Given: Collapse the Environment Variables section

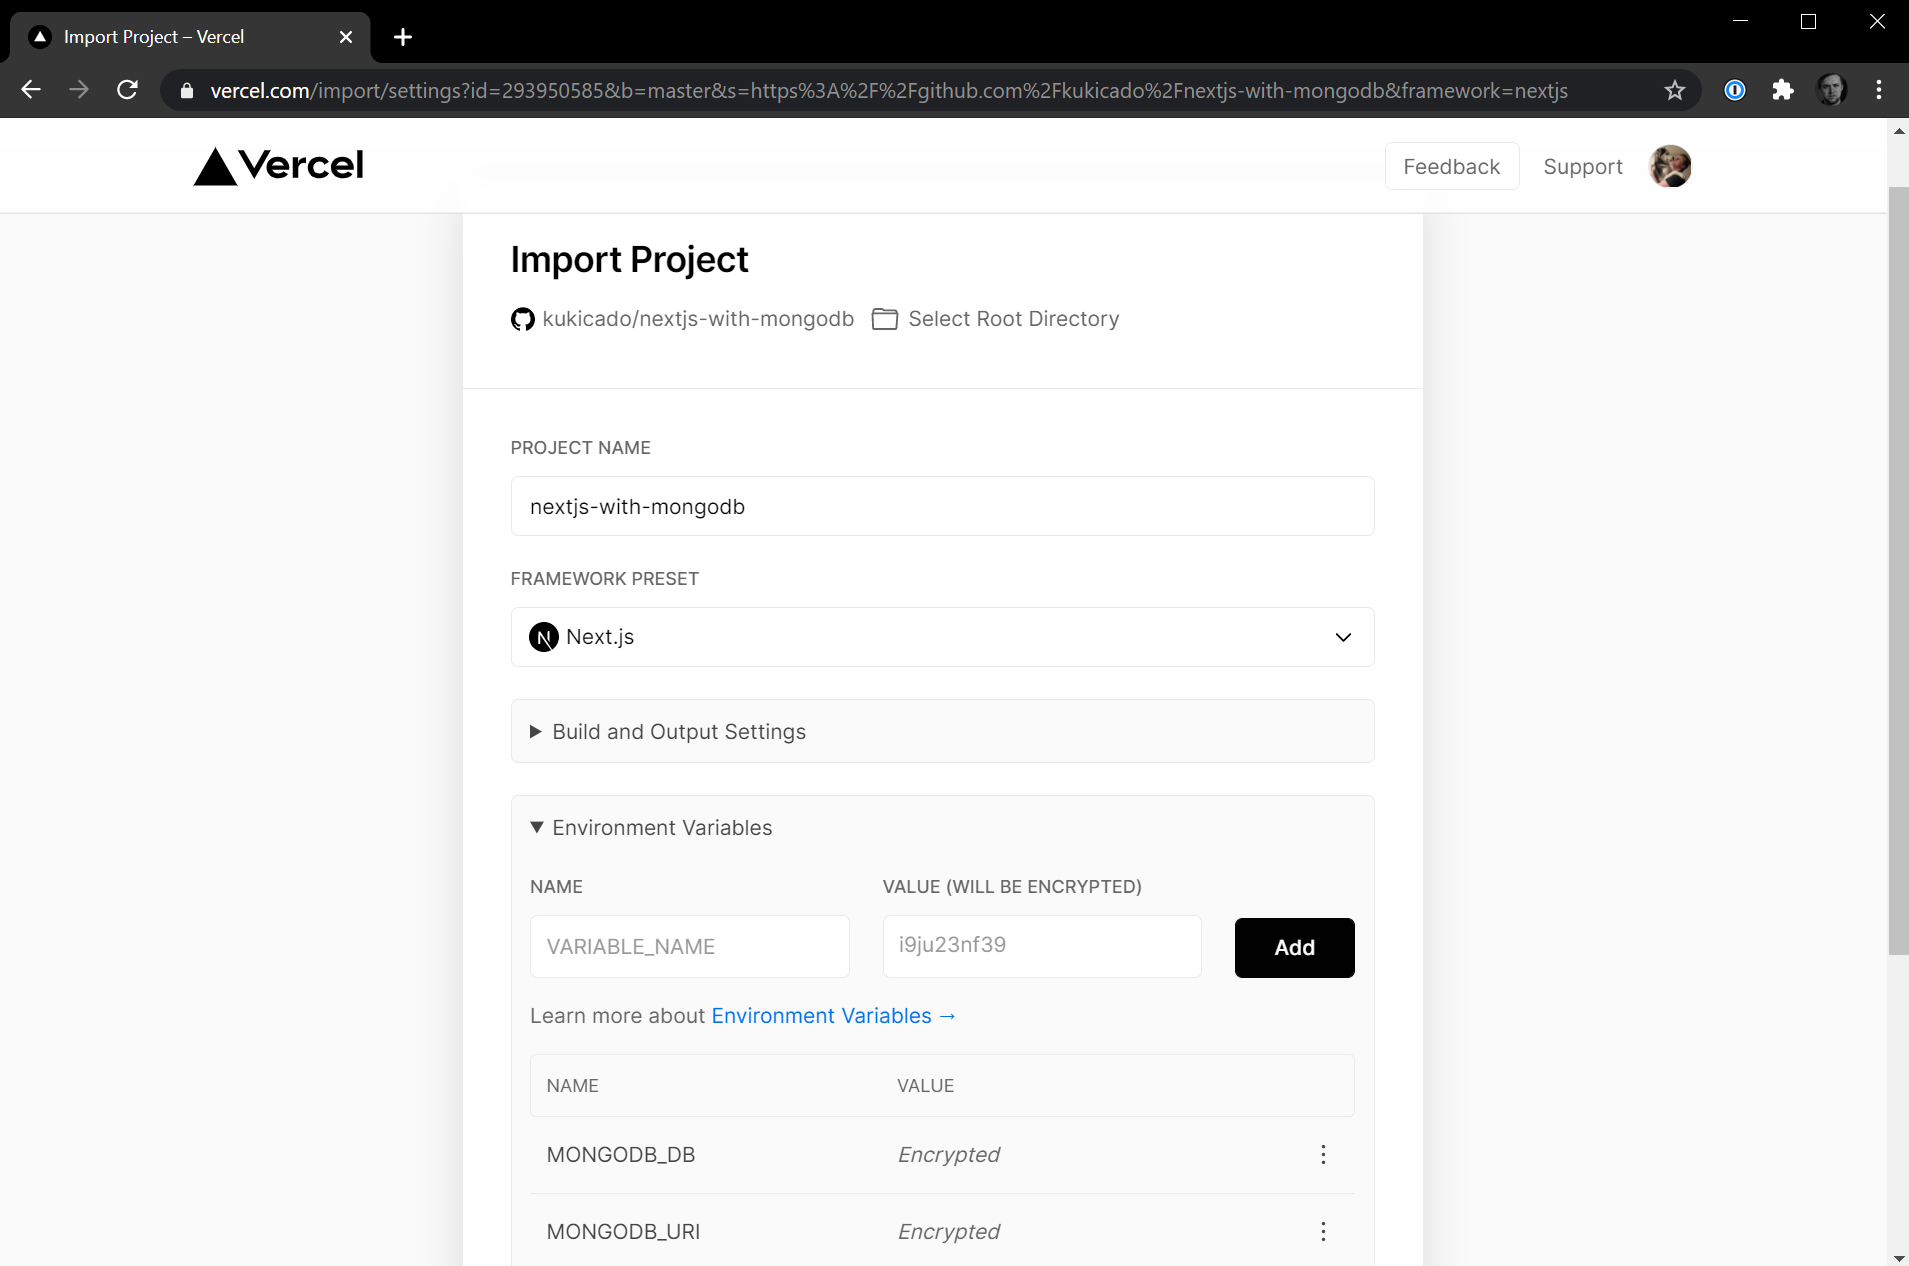Looking at the screenshot, I should [x=651, y=828].
